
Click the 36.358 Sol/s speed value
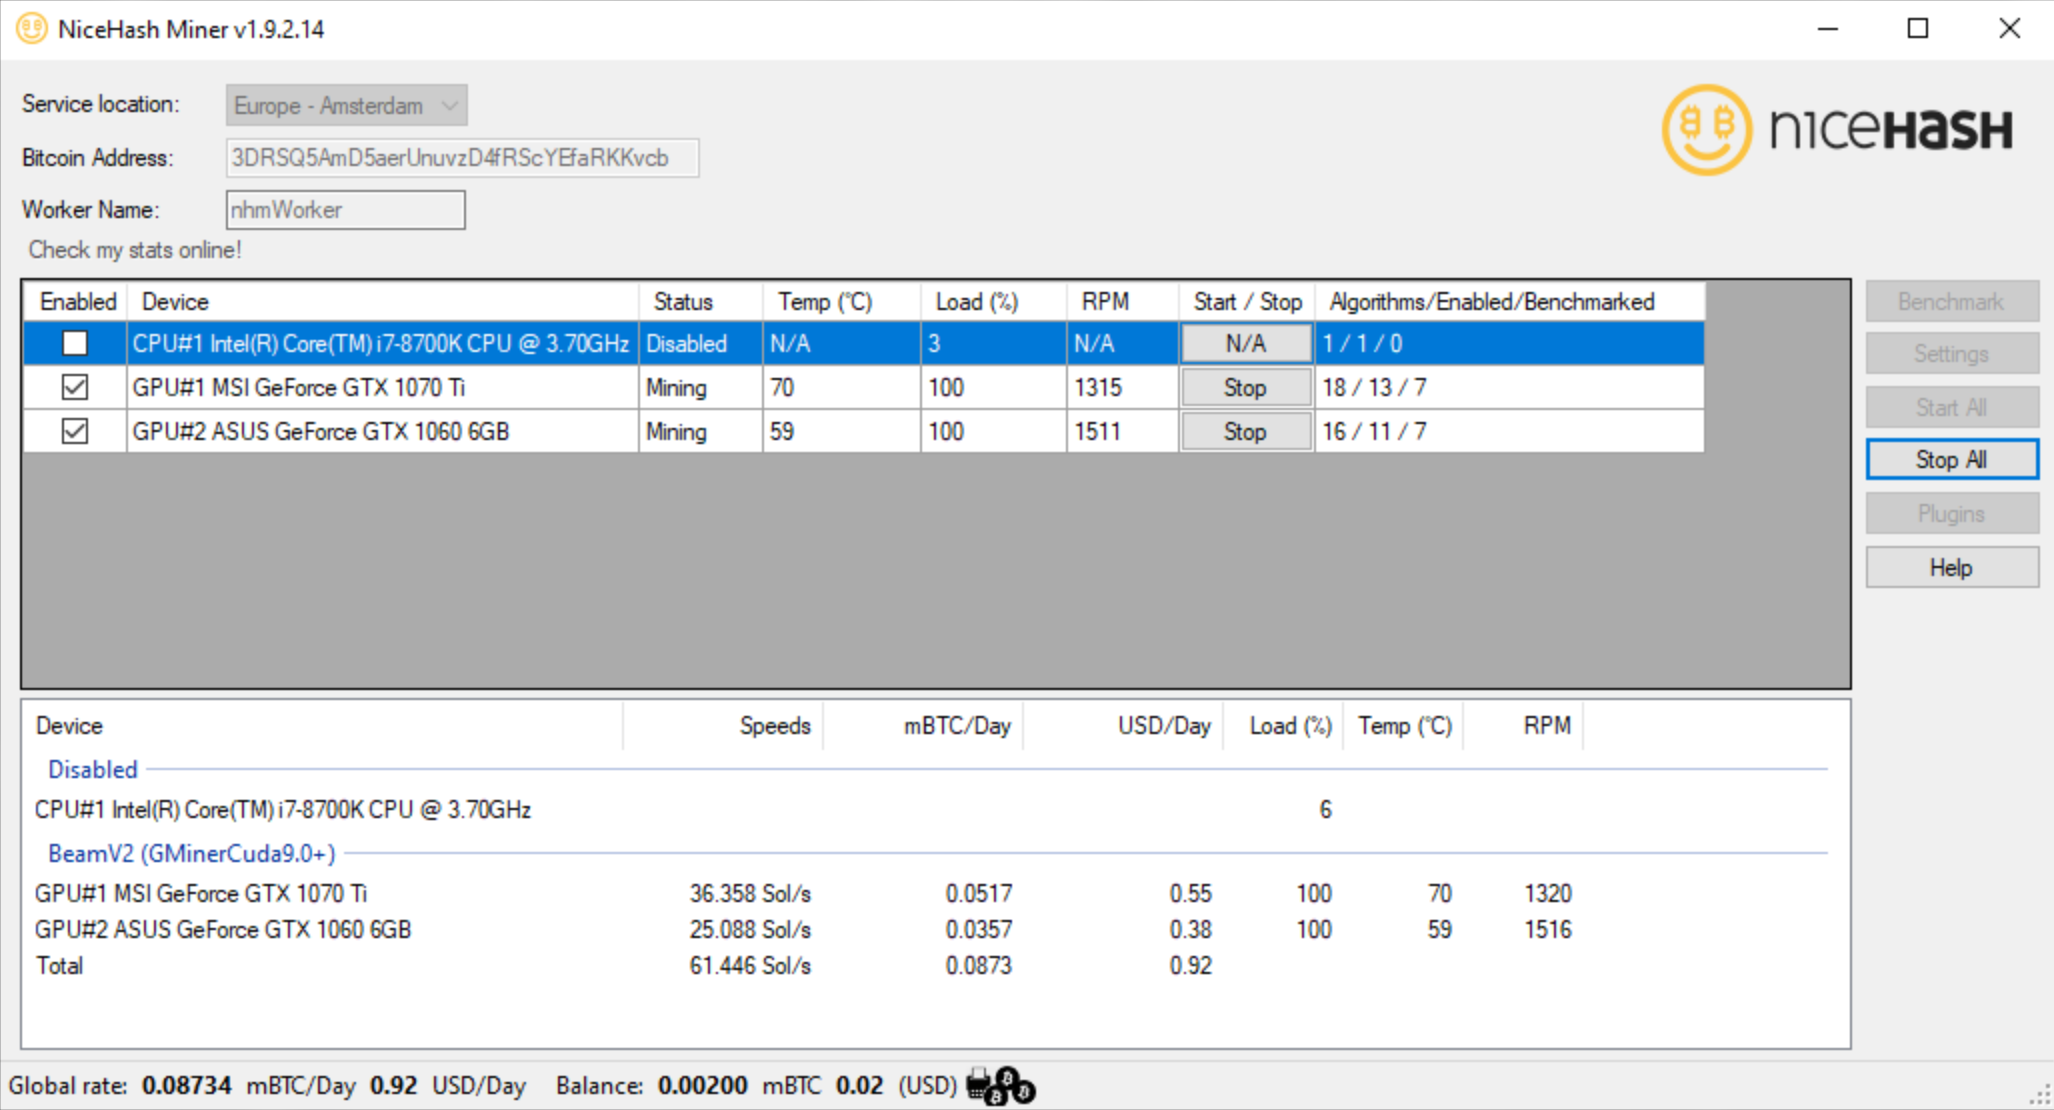(x=750, y=894)
